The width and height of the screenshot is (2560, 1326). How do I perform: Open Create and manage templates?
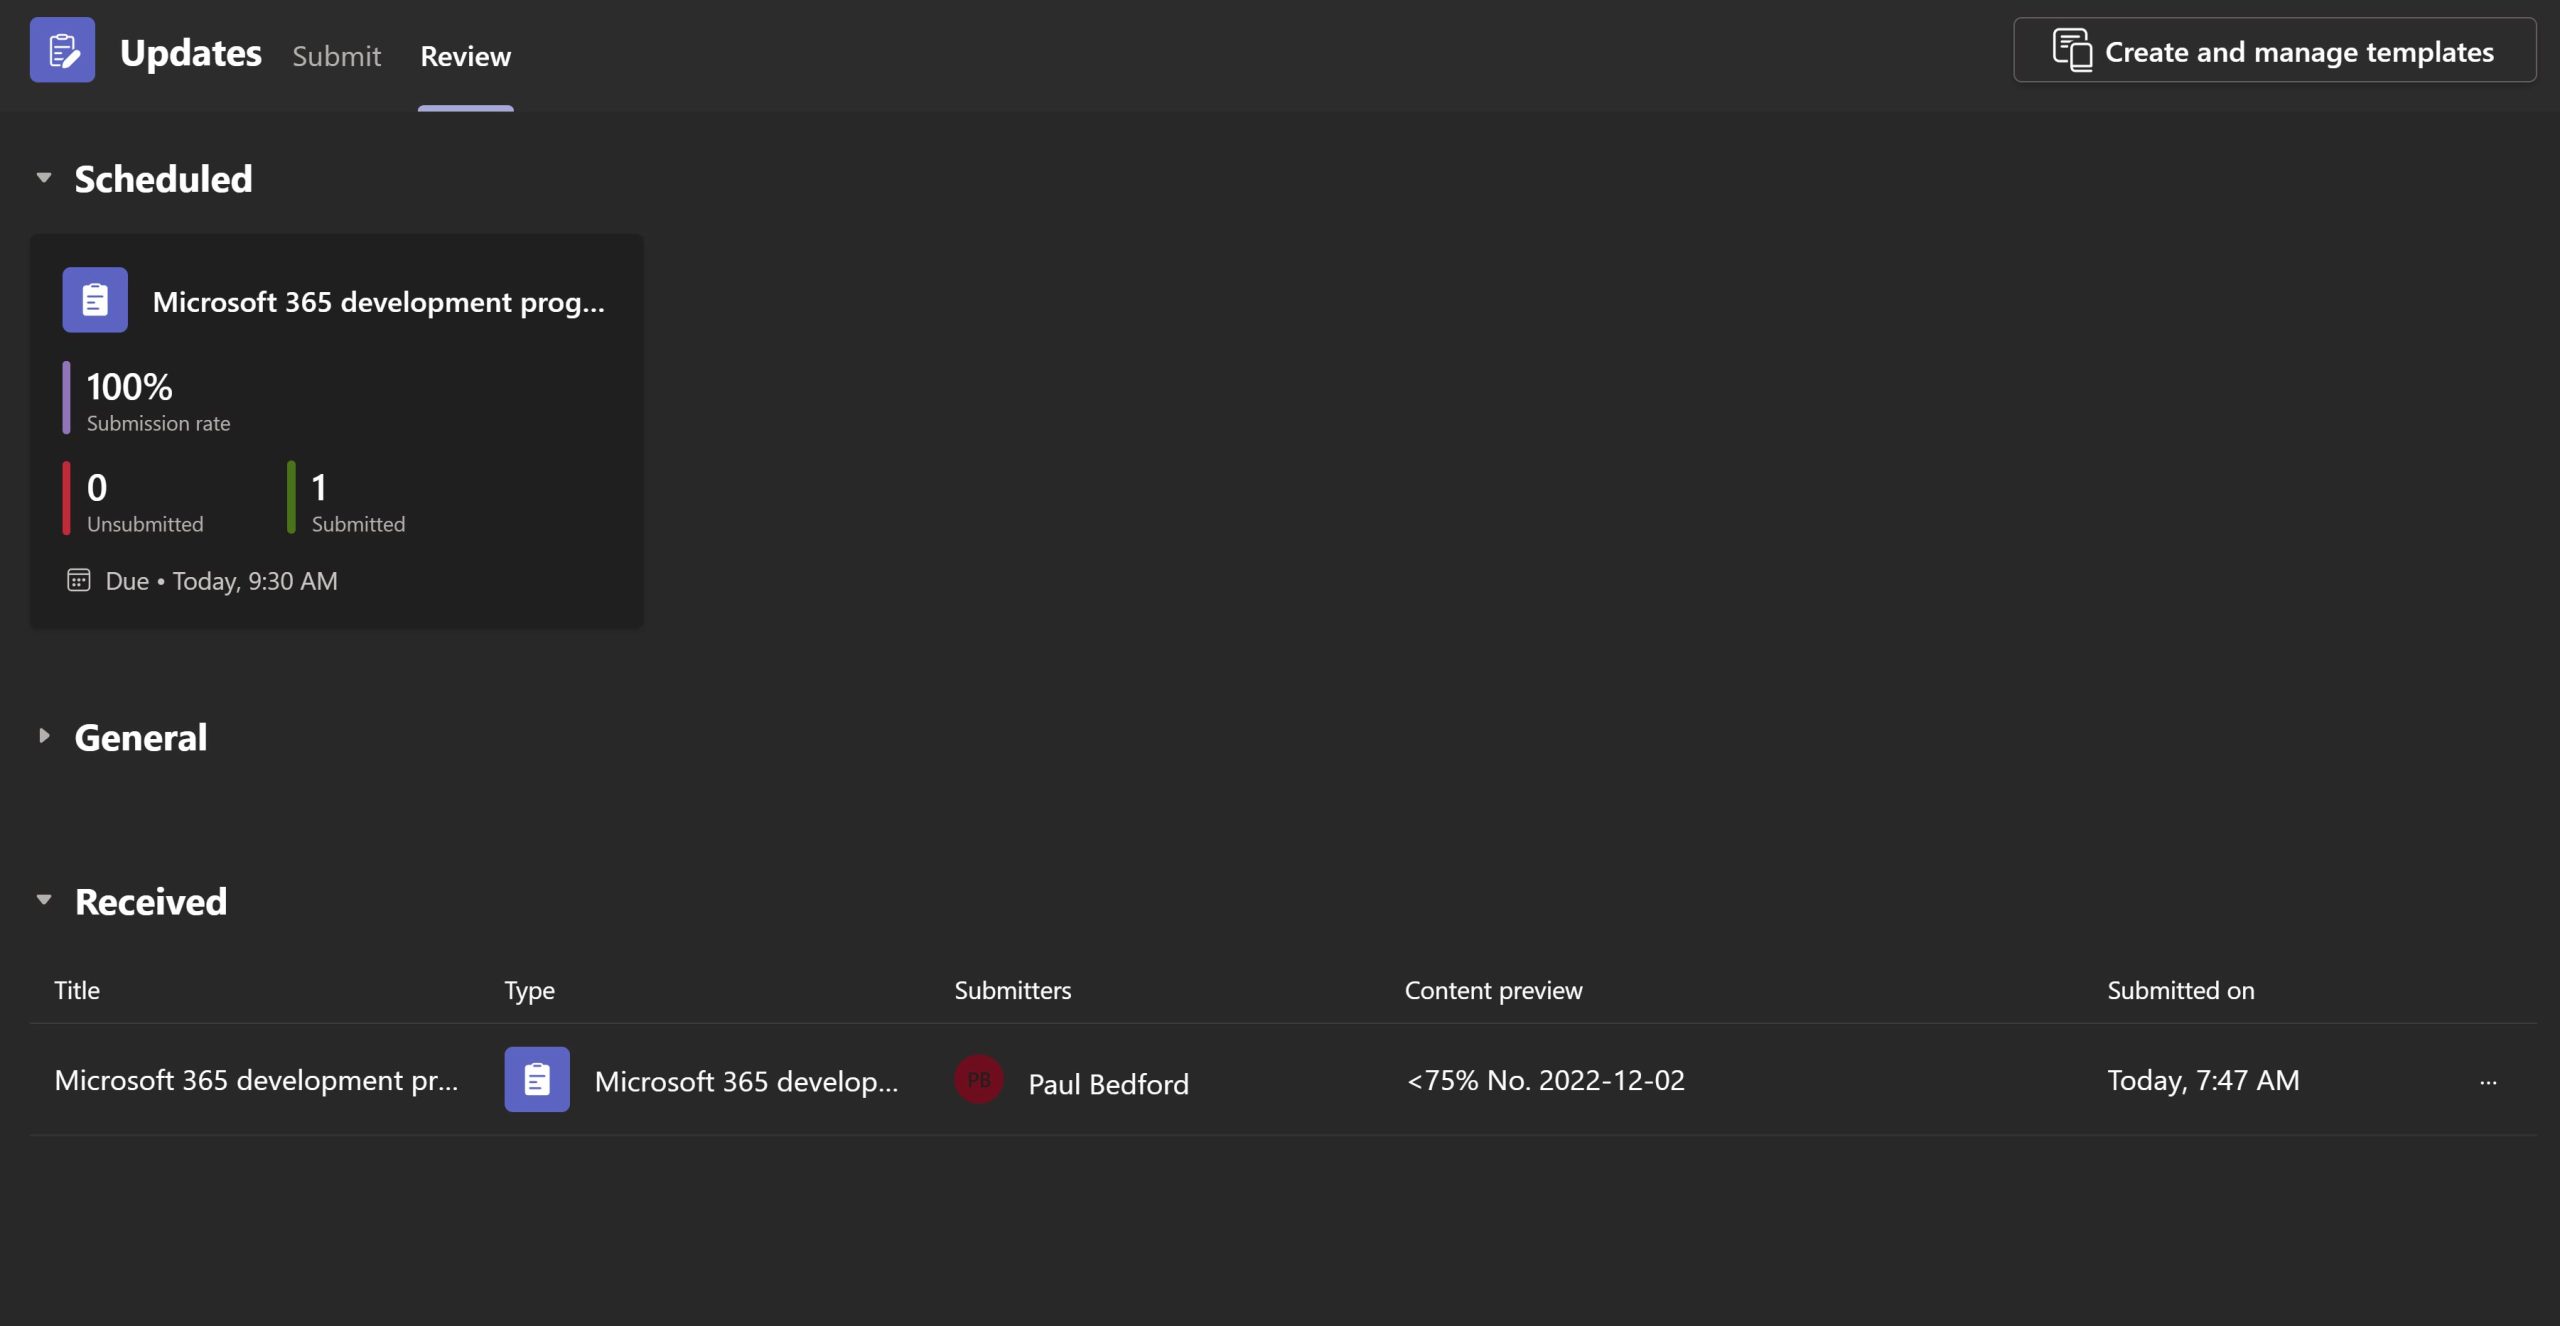pos(2274,49)
